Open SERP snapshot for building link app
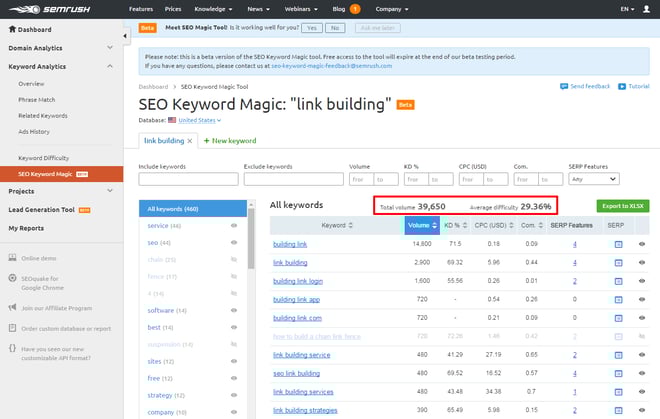660x419 pixels. (618, 299)
